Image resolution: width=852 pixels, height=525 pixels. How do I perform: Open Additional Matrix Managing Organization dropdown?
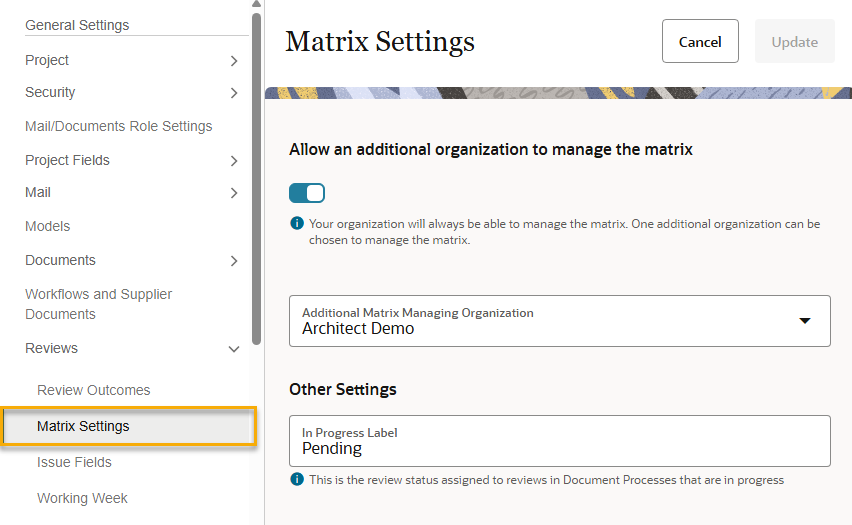[x=805, y=321]
